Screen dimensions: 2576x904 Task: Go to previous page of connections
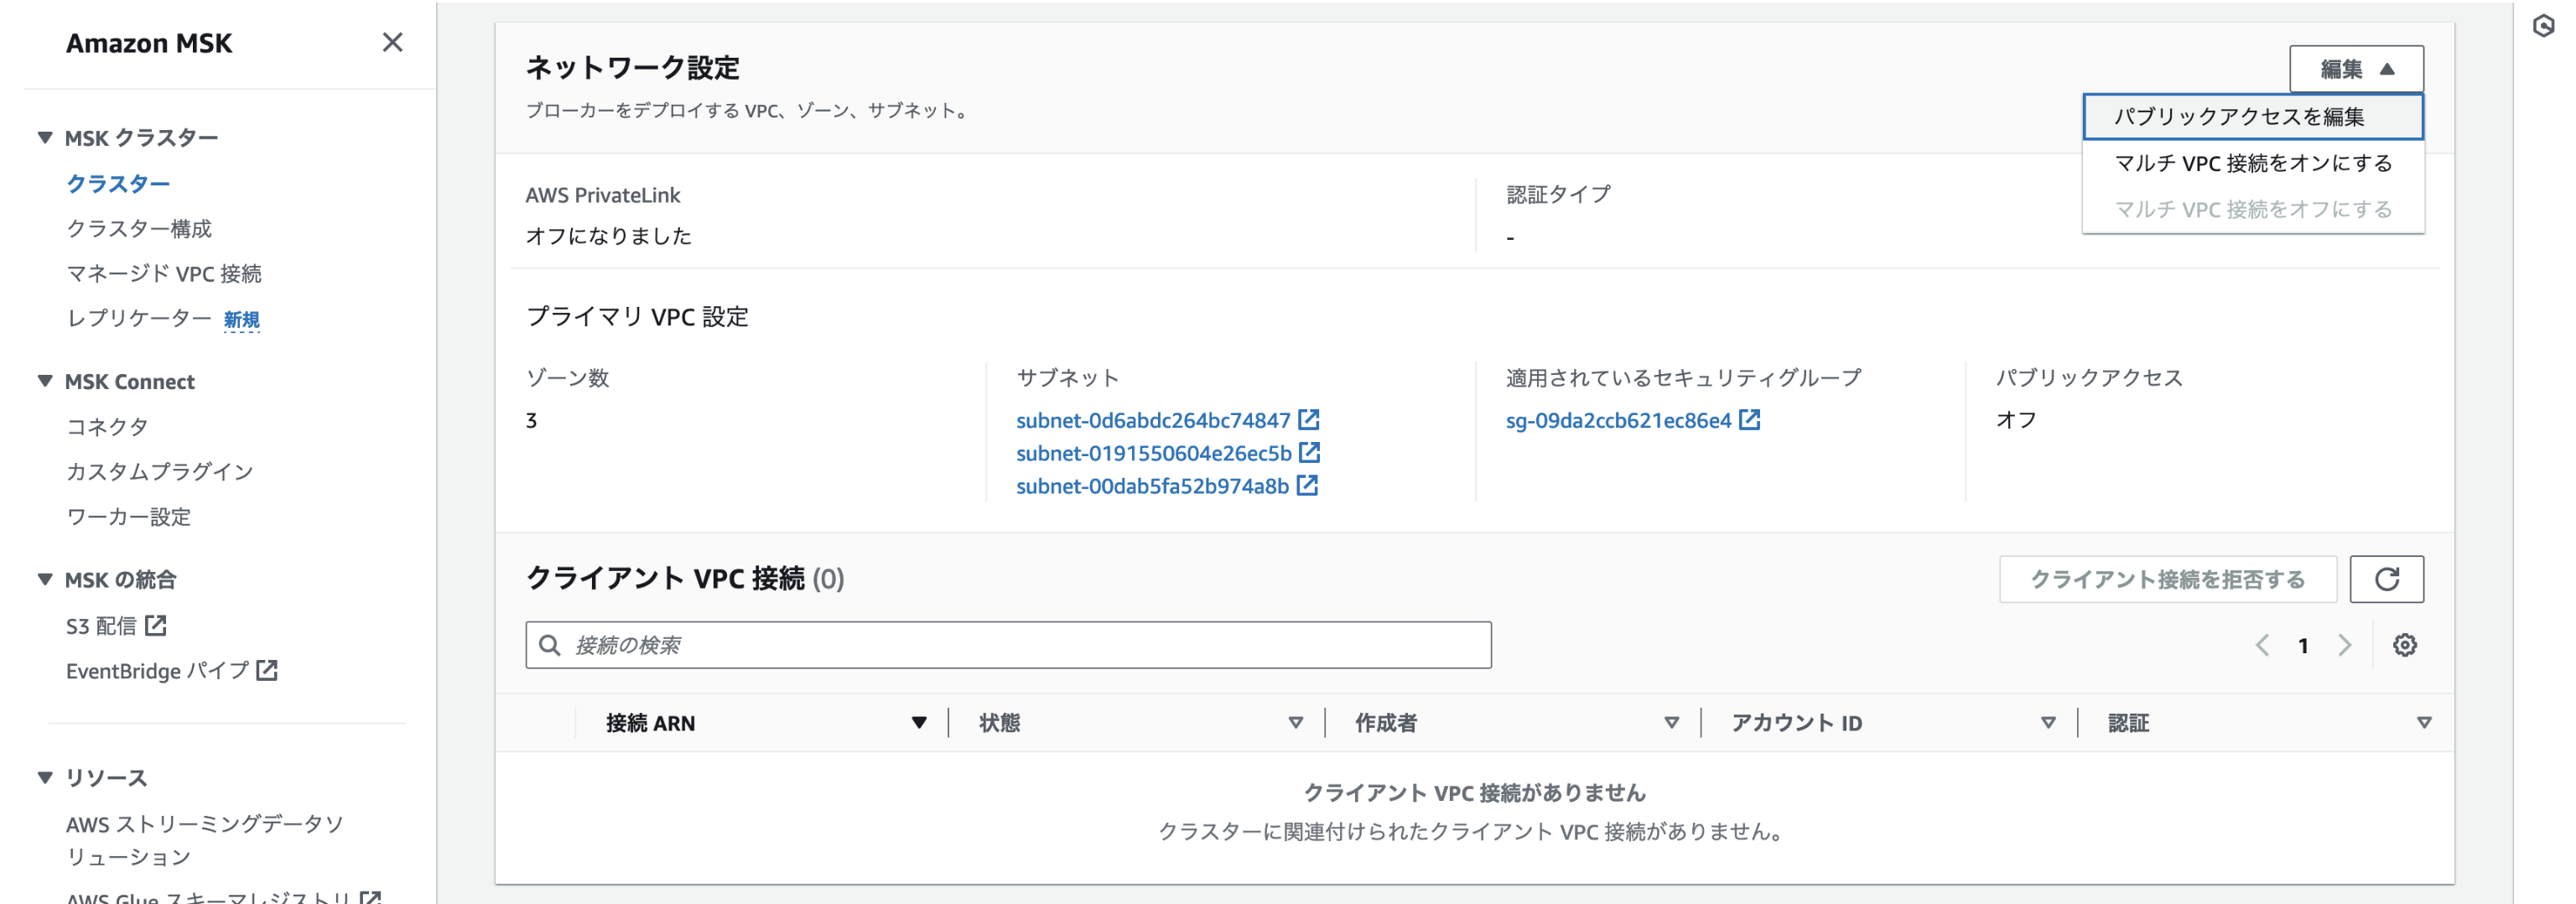coord(2262,645)
